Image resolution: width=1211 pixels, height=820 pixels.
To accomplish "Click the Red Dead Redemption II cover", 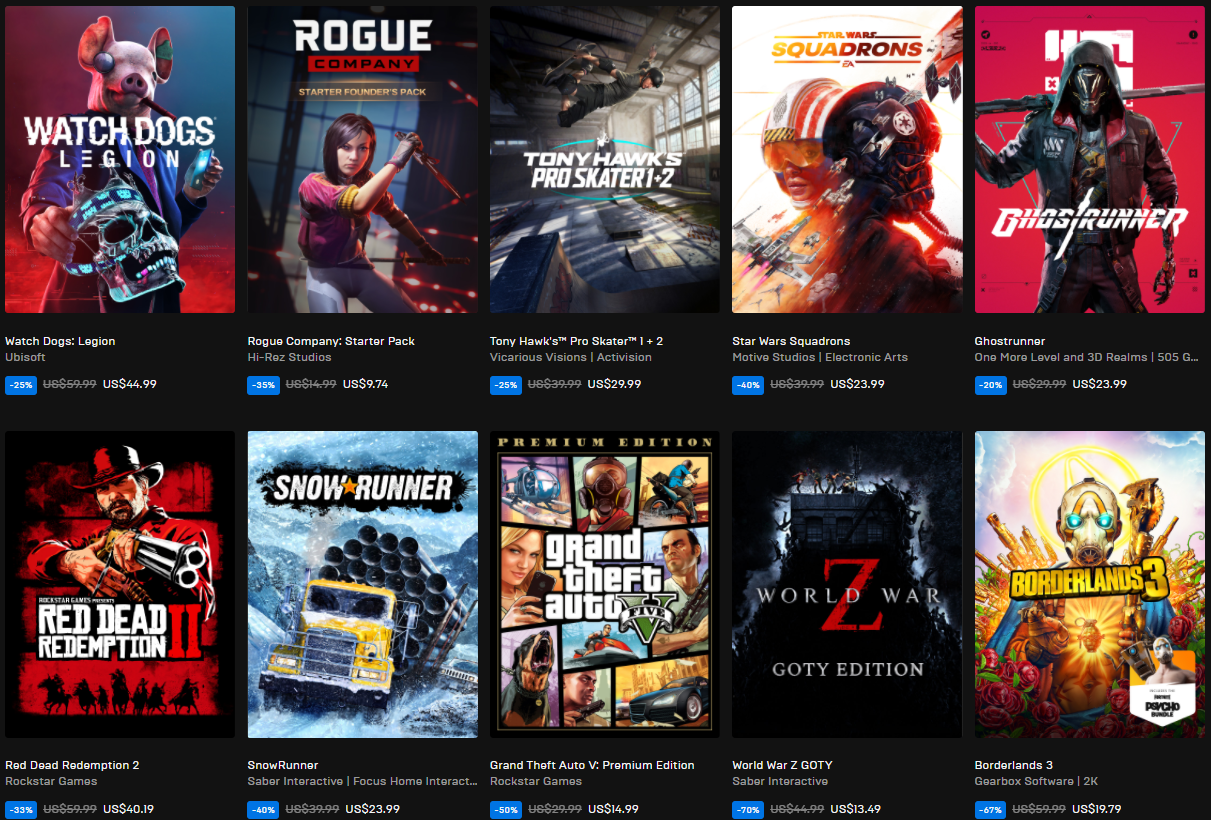I will point(120,585).
